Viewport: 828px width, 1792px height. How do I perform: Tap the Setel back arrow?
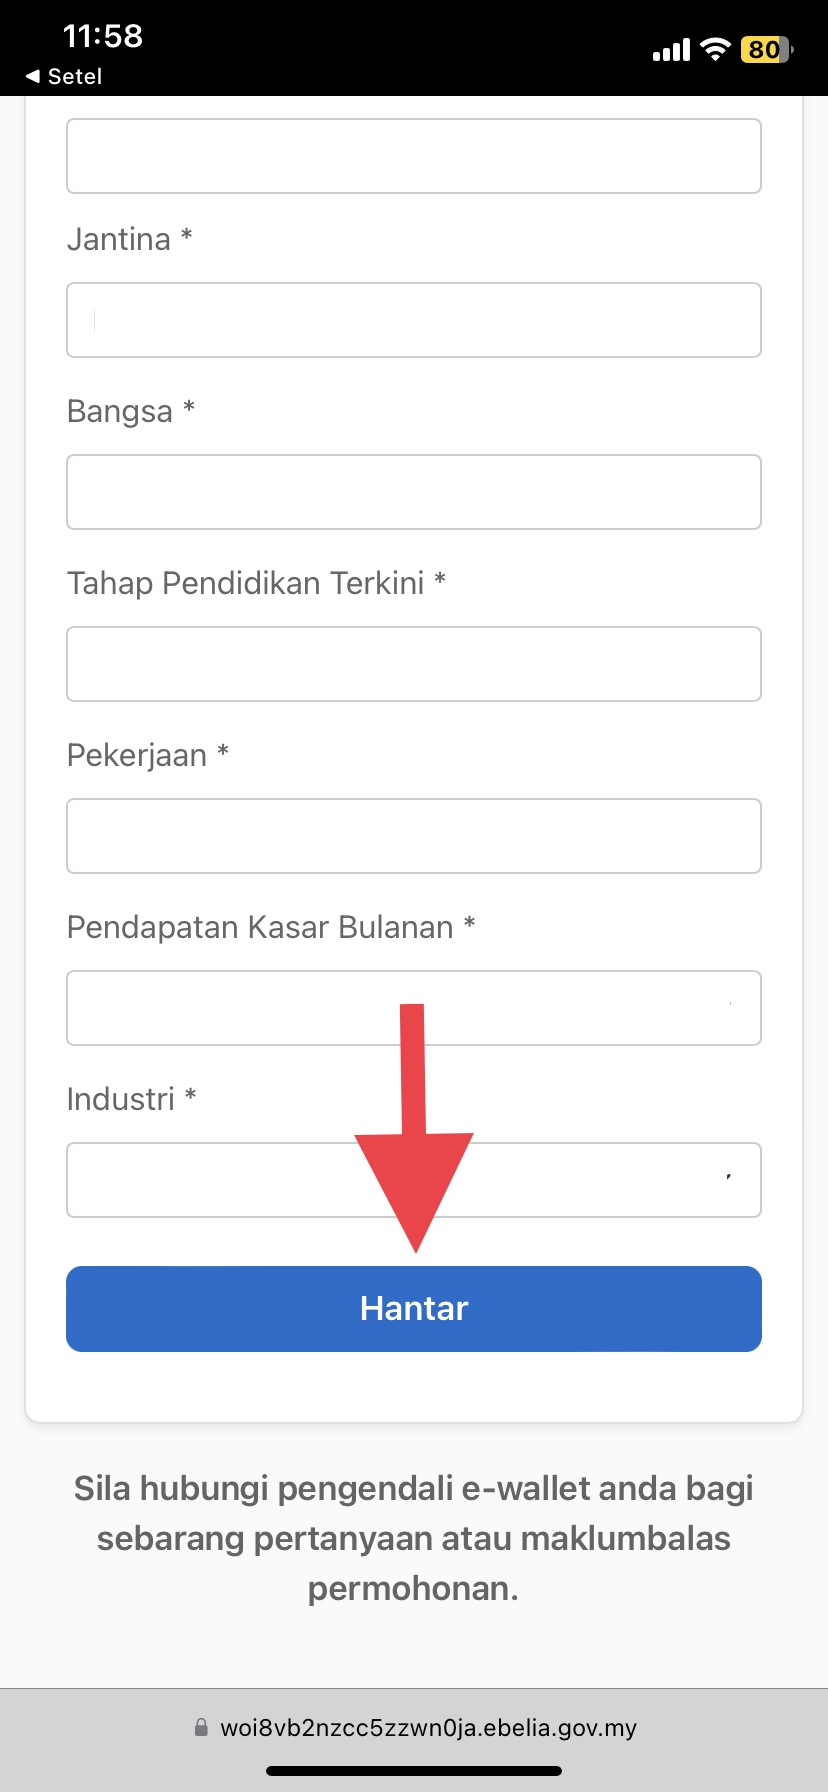tap(33, 76)
